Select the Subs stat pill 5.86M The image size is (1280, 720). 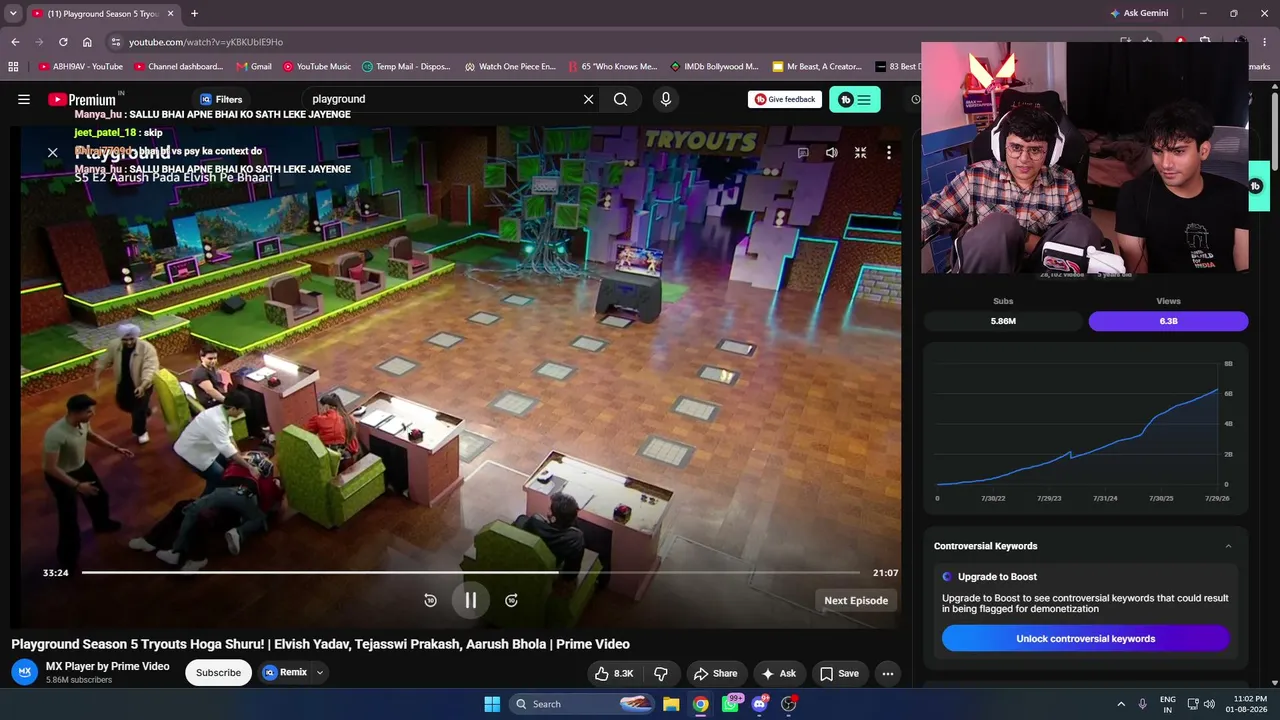(x=1003, y=321)
